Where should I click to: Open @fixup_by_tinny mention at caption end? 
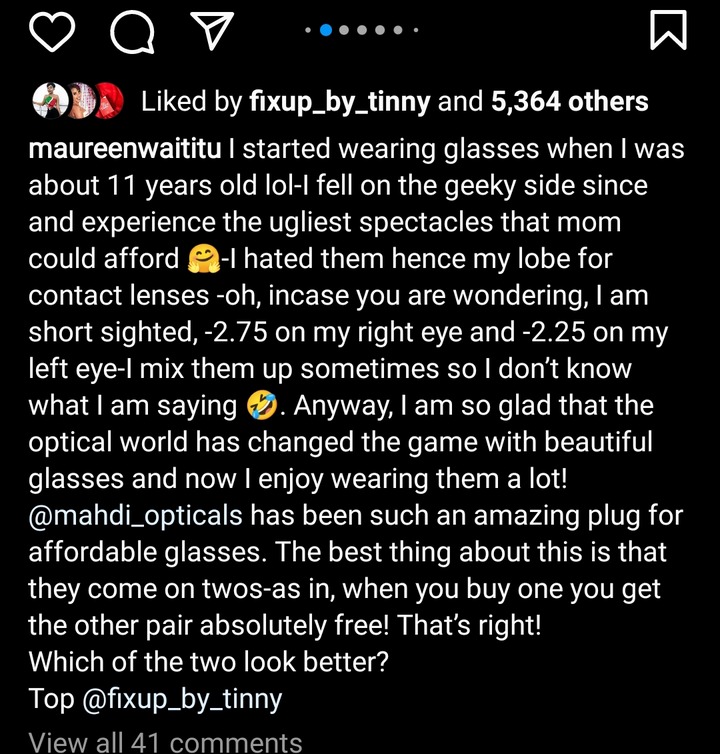click(x=182, y=699)
